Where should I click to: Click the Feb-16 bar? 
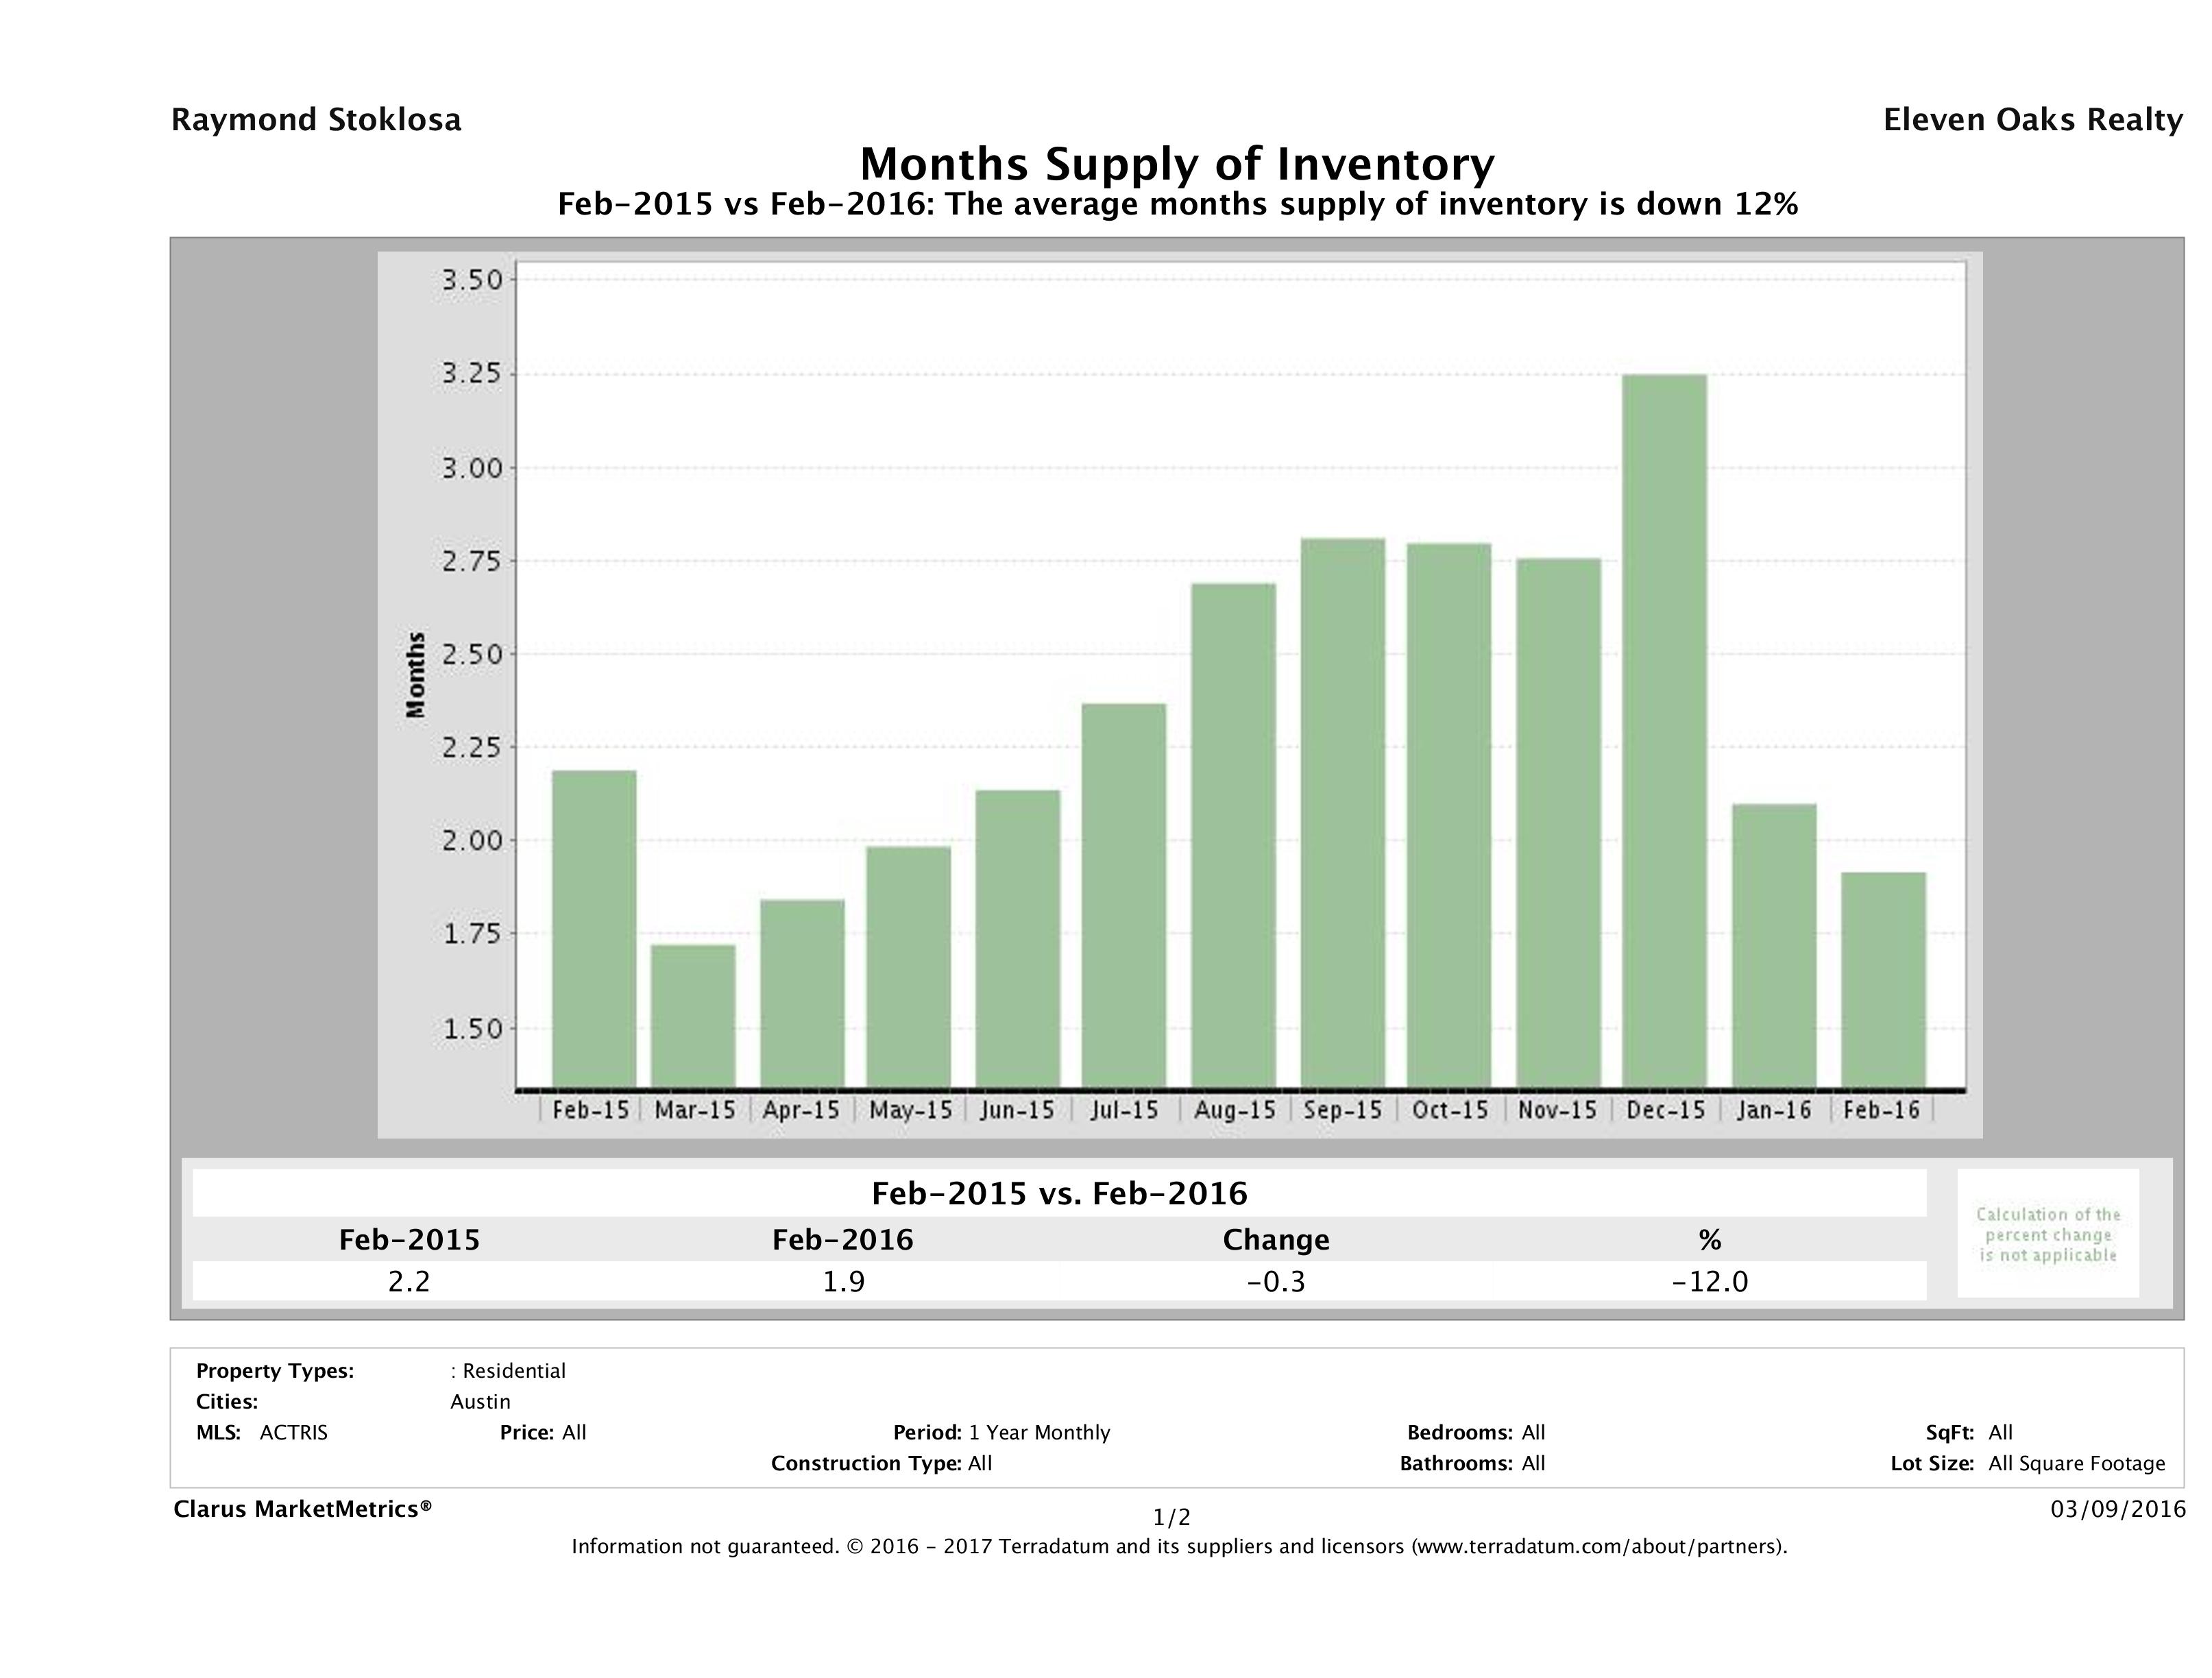[x=1883, y=980]
